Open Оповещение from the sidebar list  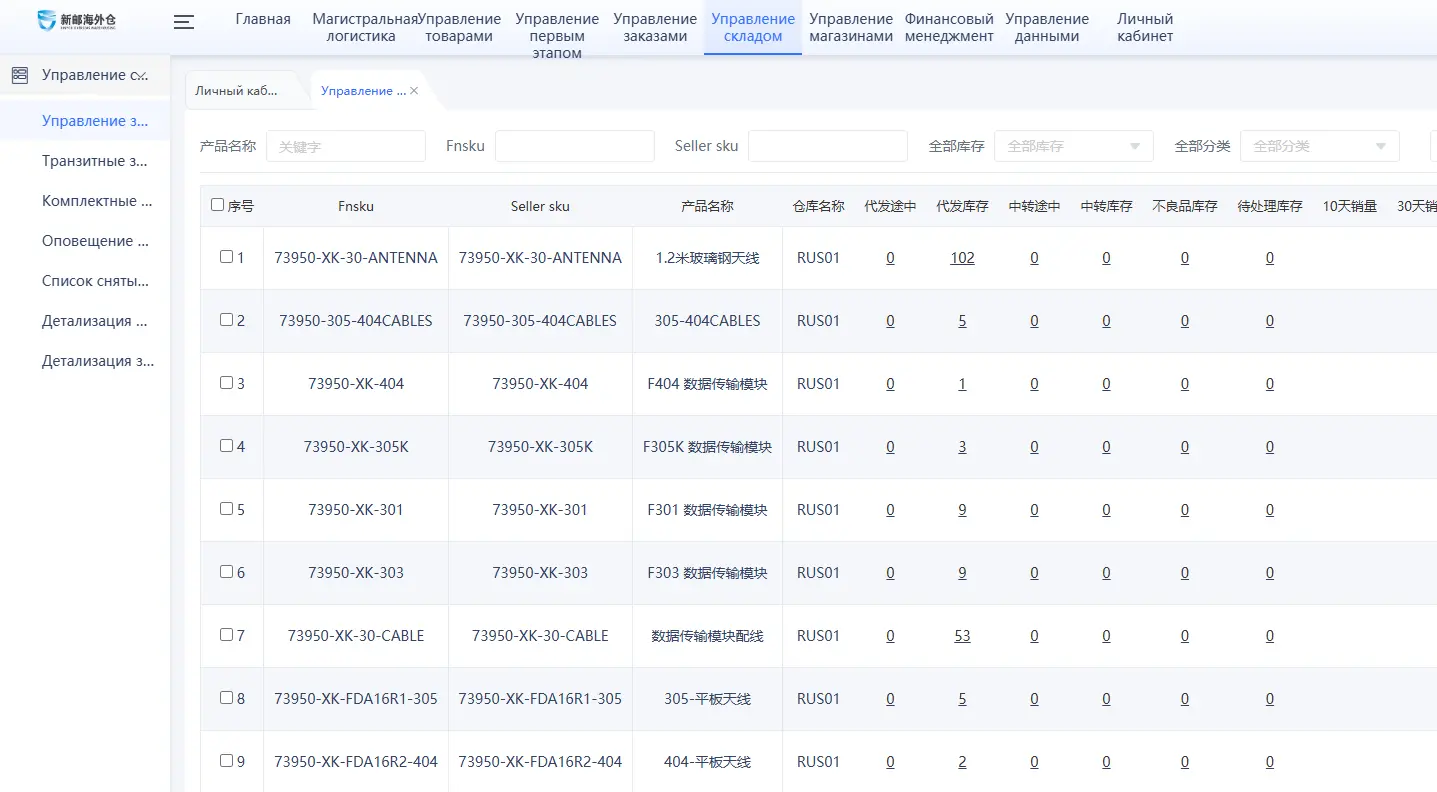[x=94, y=240]
